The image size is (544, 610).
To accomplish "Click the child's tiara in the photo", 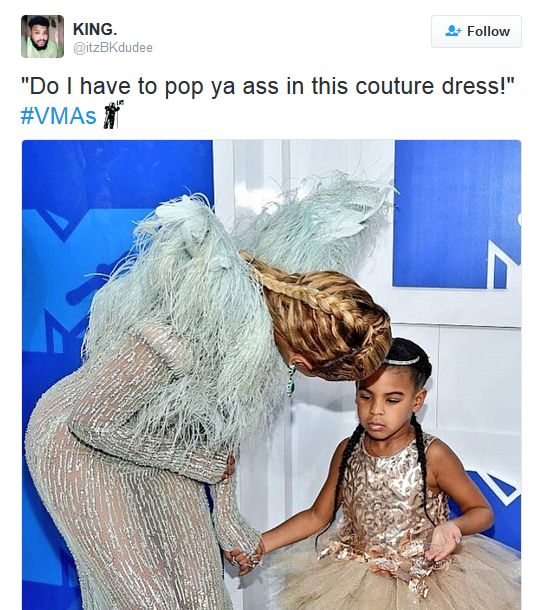I will point(402,361).
